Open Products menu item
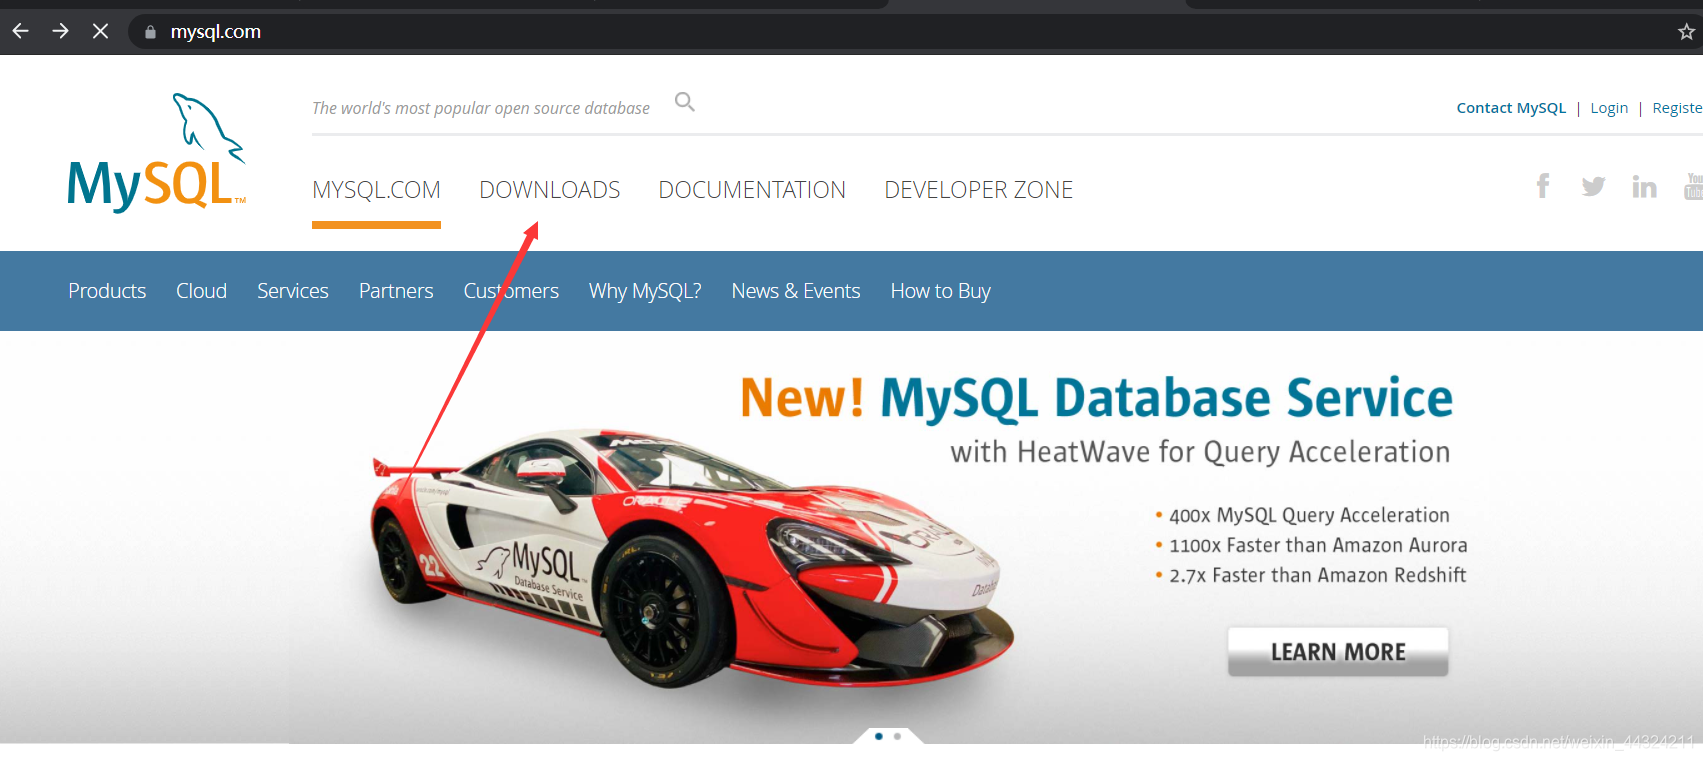Viewport: 1703px width, 761px height. [107, 291]
